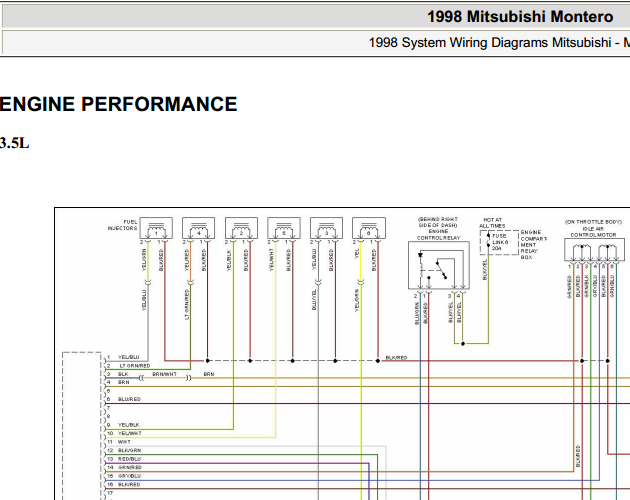
Task: Click fuel injector number 2 symbol
Action: coord(241,228)
